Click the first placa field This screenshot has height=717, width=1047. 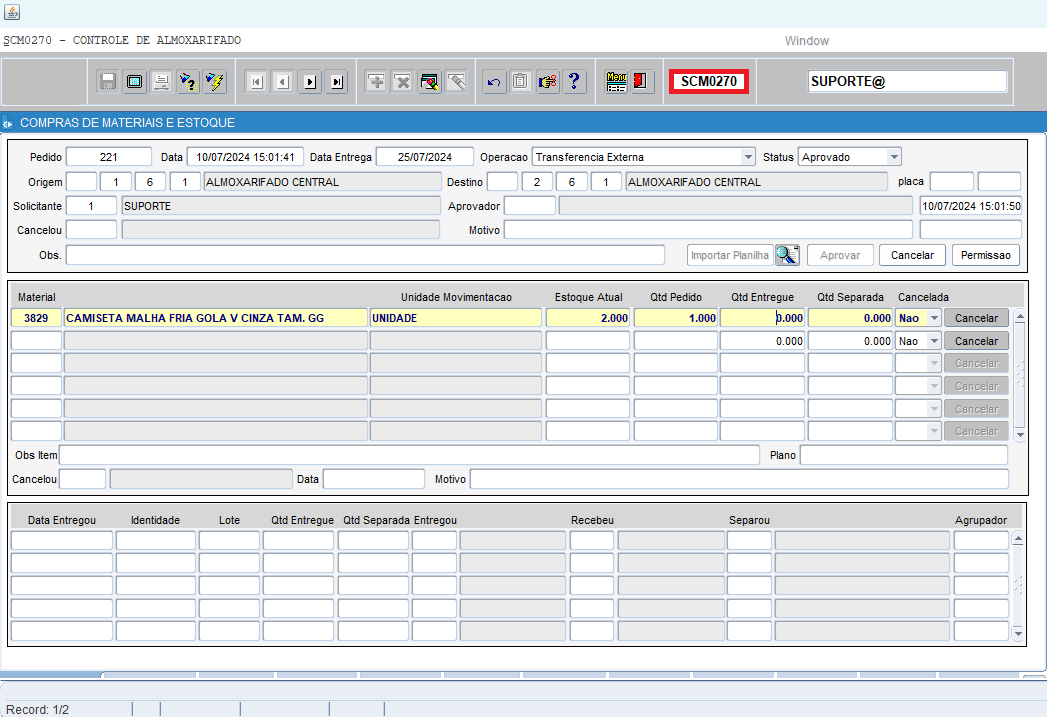(952, 182)
